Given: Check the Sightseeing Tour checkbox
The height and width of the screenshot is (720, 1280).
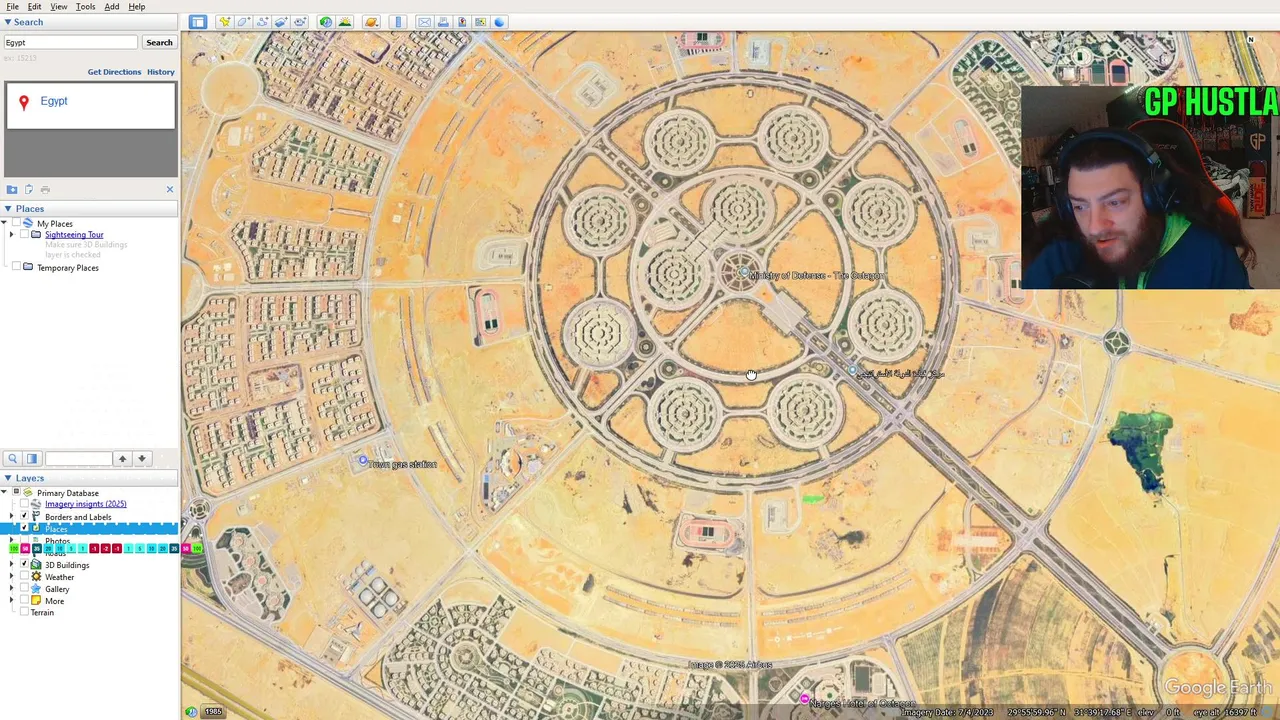Looking at the screenshot, I should [x=24, y=234].
